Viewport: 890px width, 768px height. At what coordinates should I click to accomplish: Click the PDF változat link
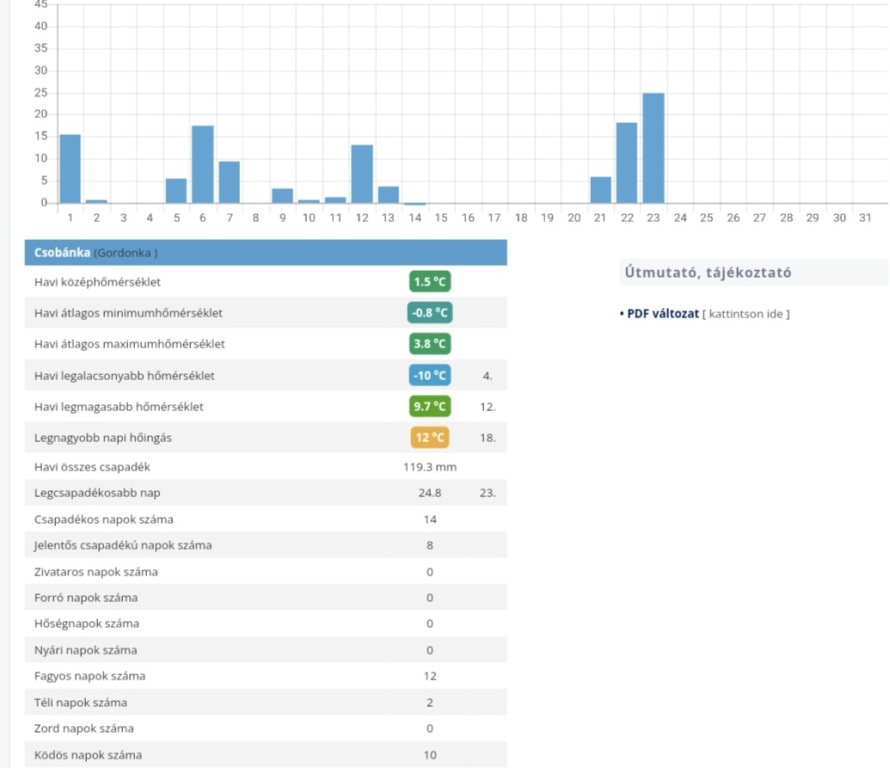tap(662, 314)
